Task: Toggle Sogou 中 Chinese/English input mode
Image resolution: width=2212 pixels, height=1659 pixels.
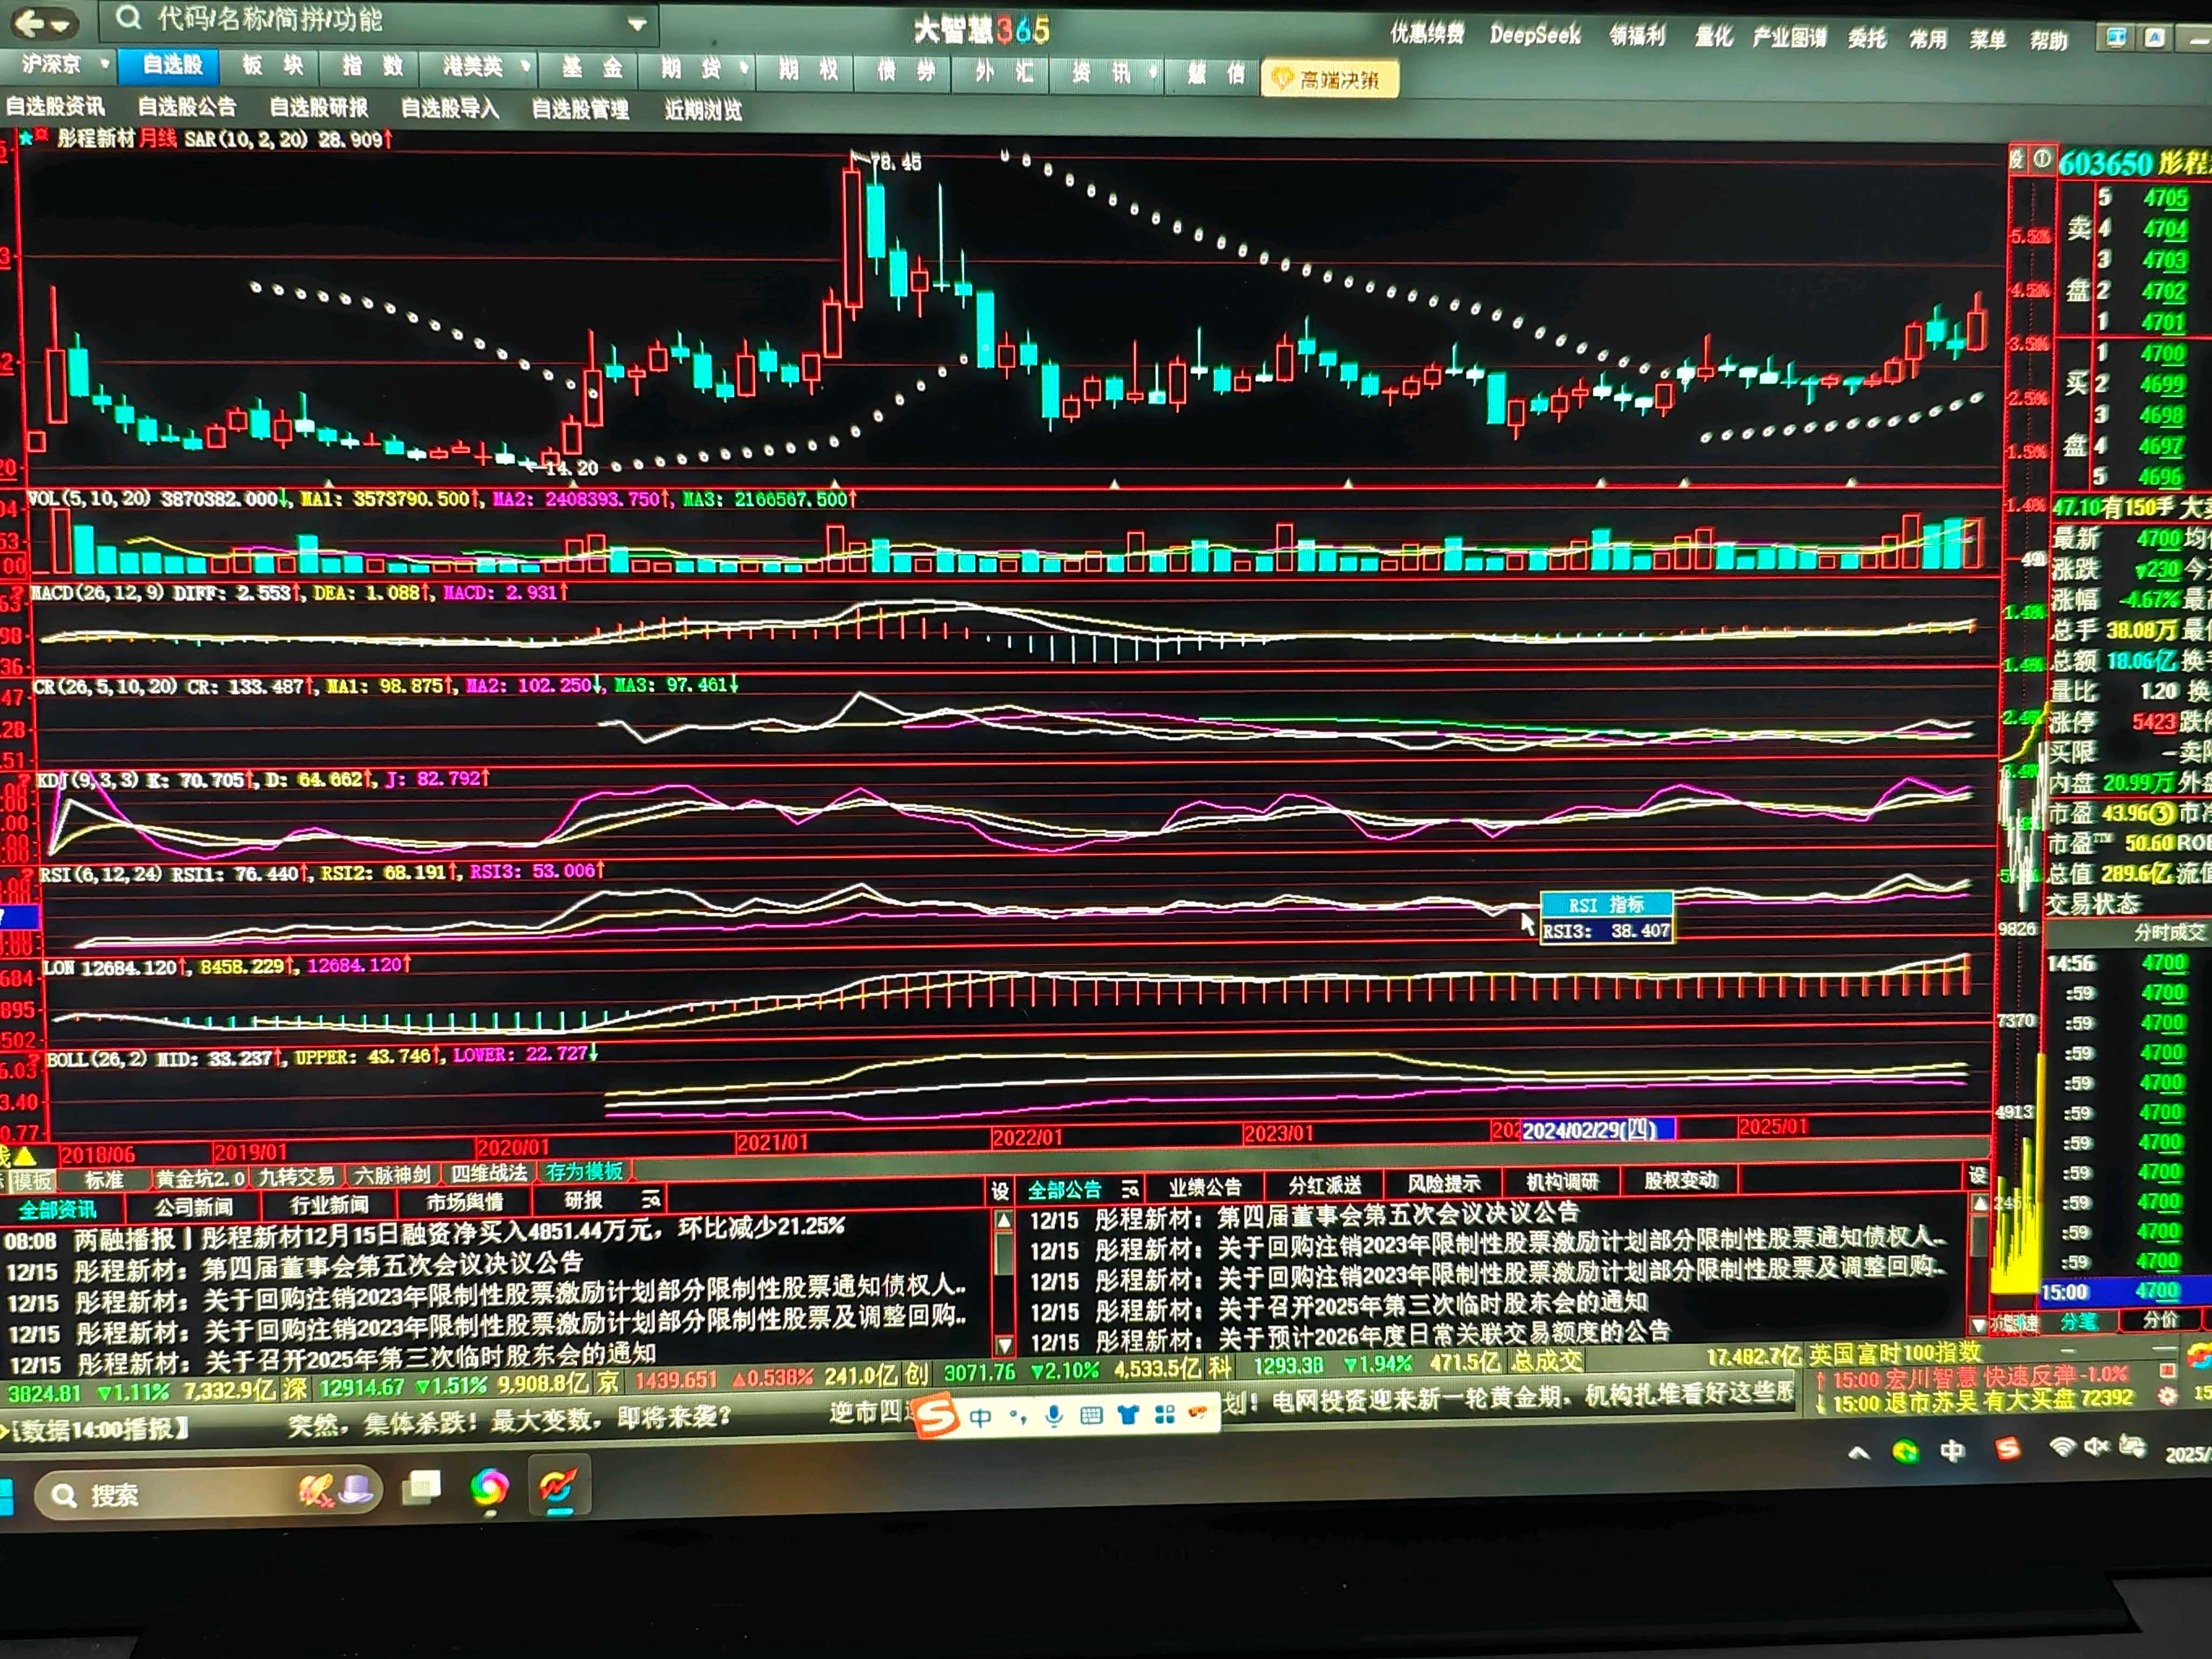Action: 980,1416
